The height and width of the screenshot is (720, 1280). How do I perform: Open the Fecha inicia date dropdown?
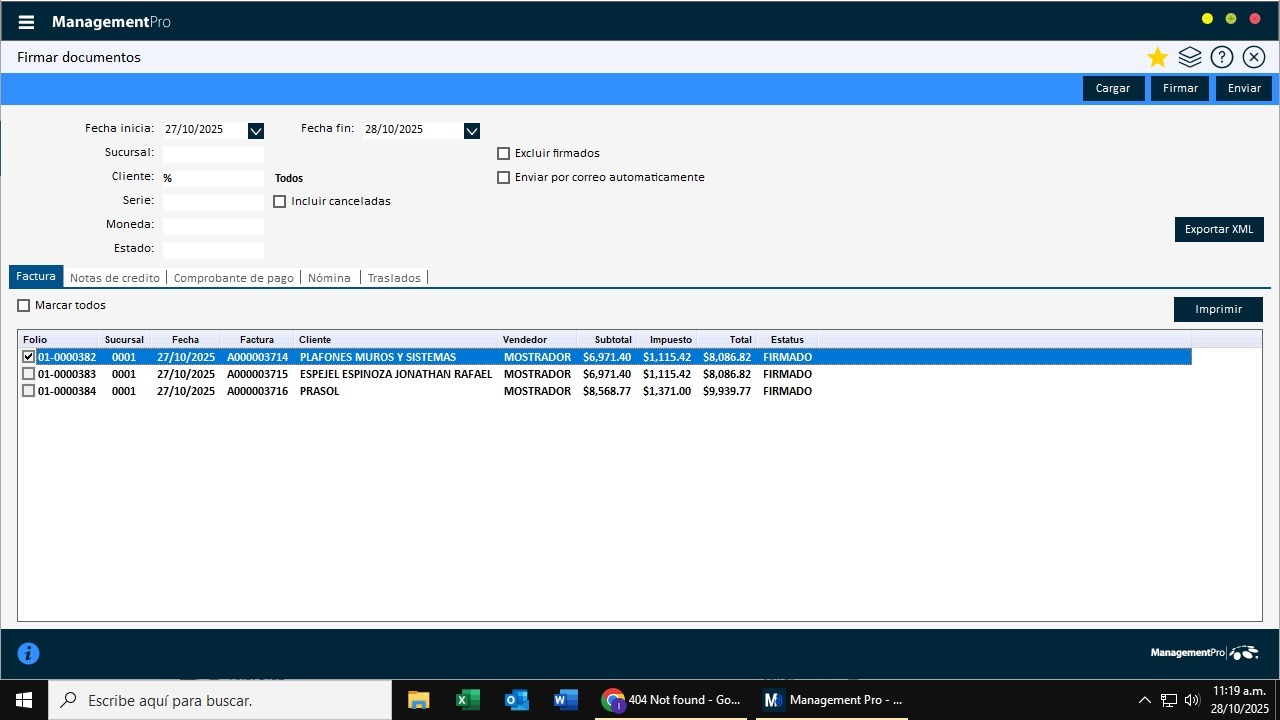256,130
